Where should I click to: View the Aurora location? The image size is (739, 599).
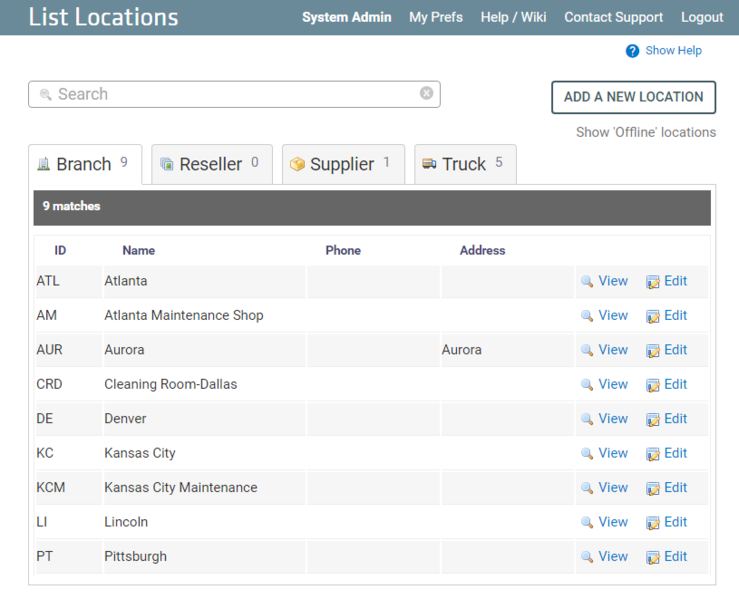613,350
